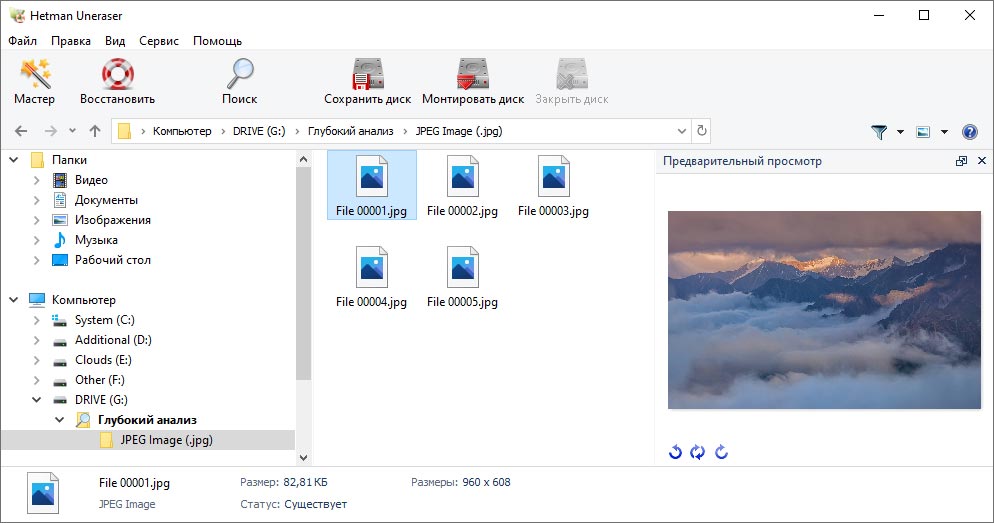Image resolution: width=994 pixels, height=523 pixels.
Task: Navigate up one folder level
Action: point(95,131)
